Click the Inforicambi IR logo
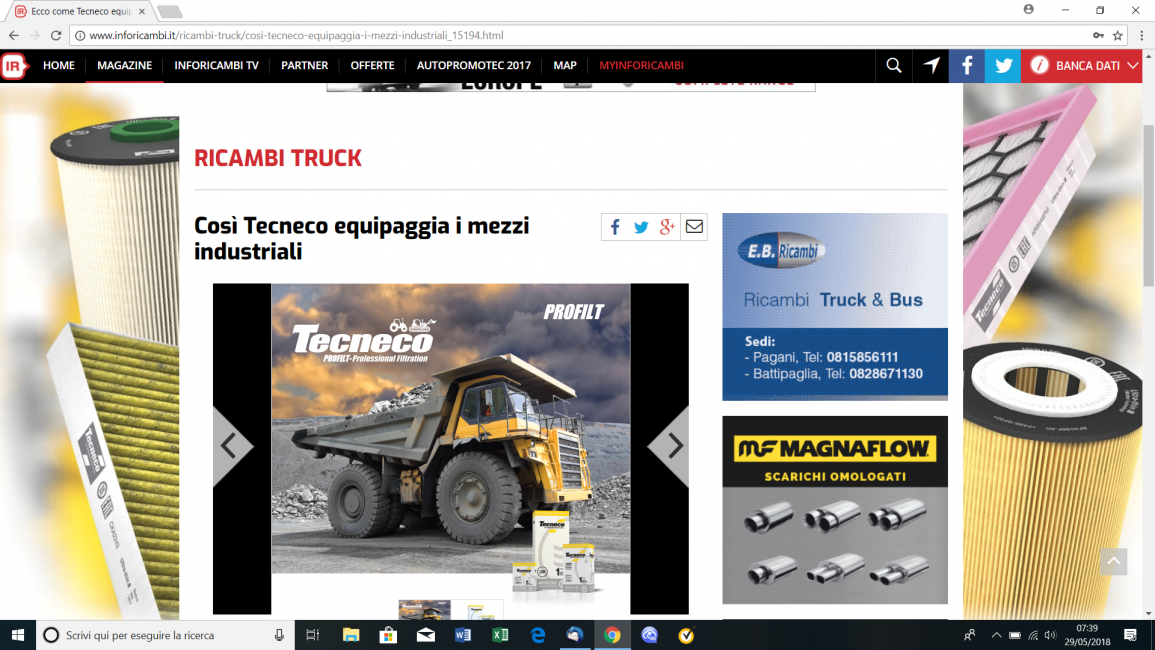This screenshot has height=650, width=1155. tap(14, 66)
